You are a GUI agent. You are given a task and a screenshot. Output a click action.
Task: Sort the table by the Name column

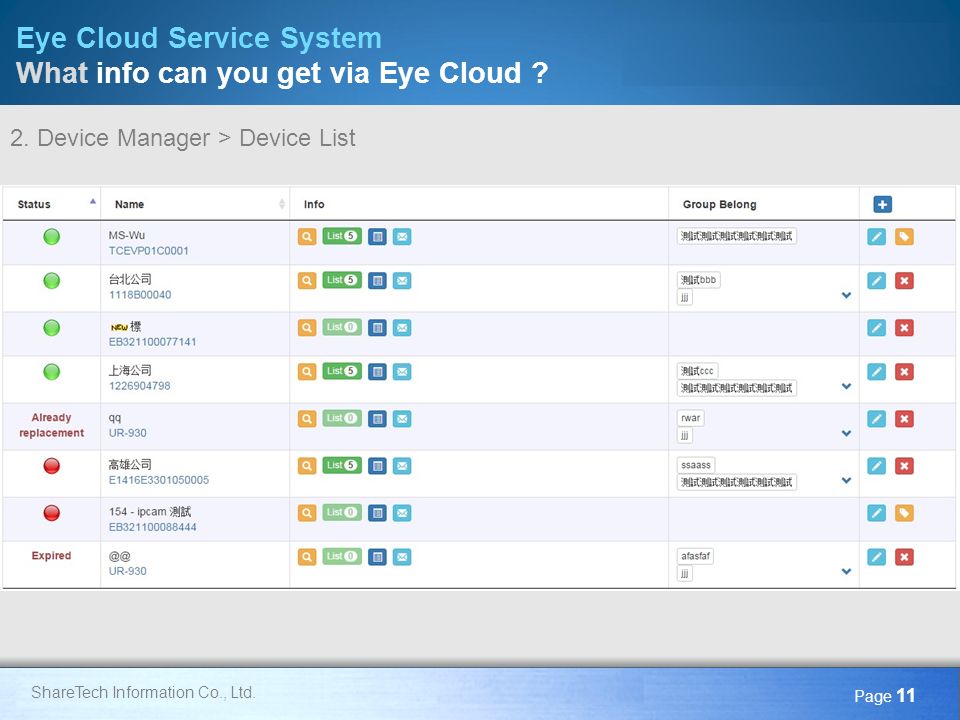(195, 204)
